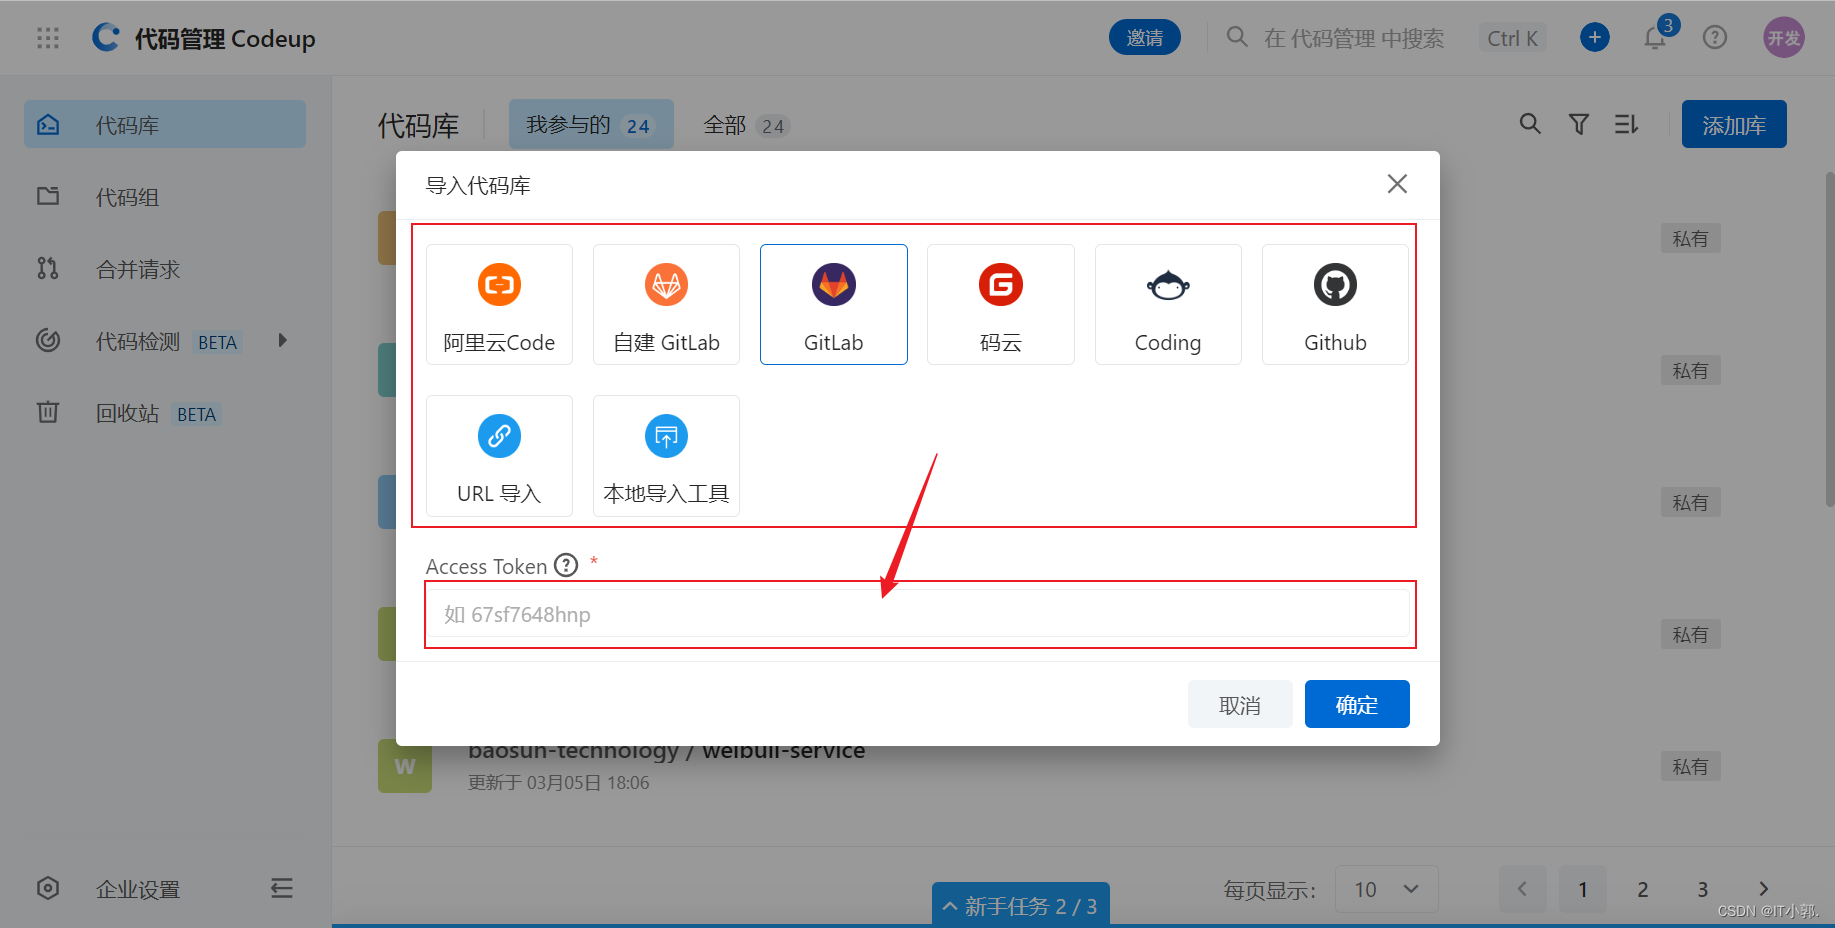
Task: Open 回收站 BETA in the sidebar
Action: [x=165, y=413]
